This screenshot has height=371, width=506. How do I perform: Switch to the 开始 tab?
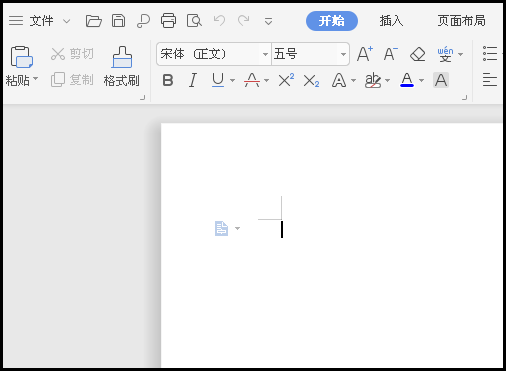(332, 21)
